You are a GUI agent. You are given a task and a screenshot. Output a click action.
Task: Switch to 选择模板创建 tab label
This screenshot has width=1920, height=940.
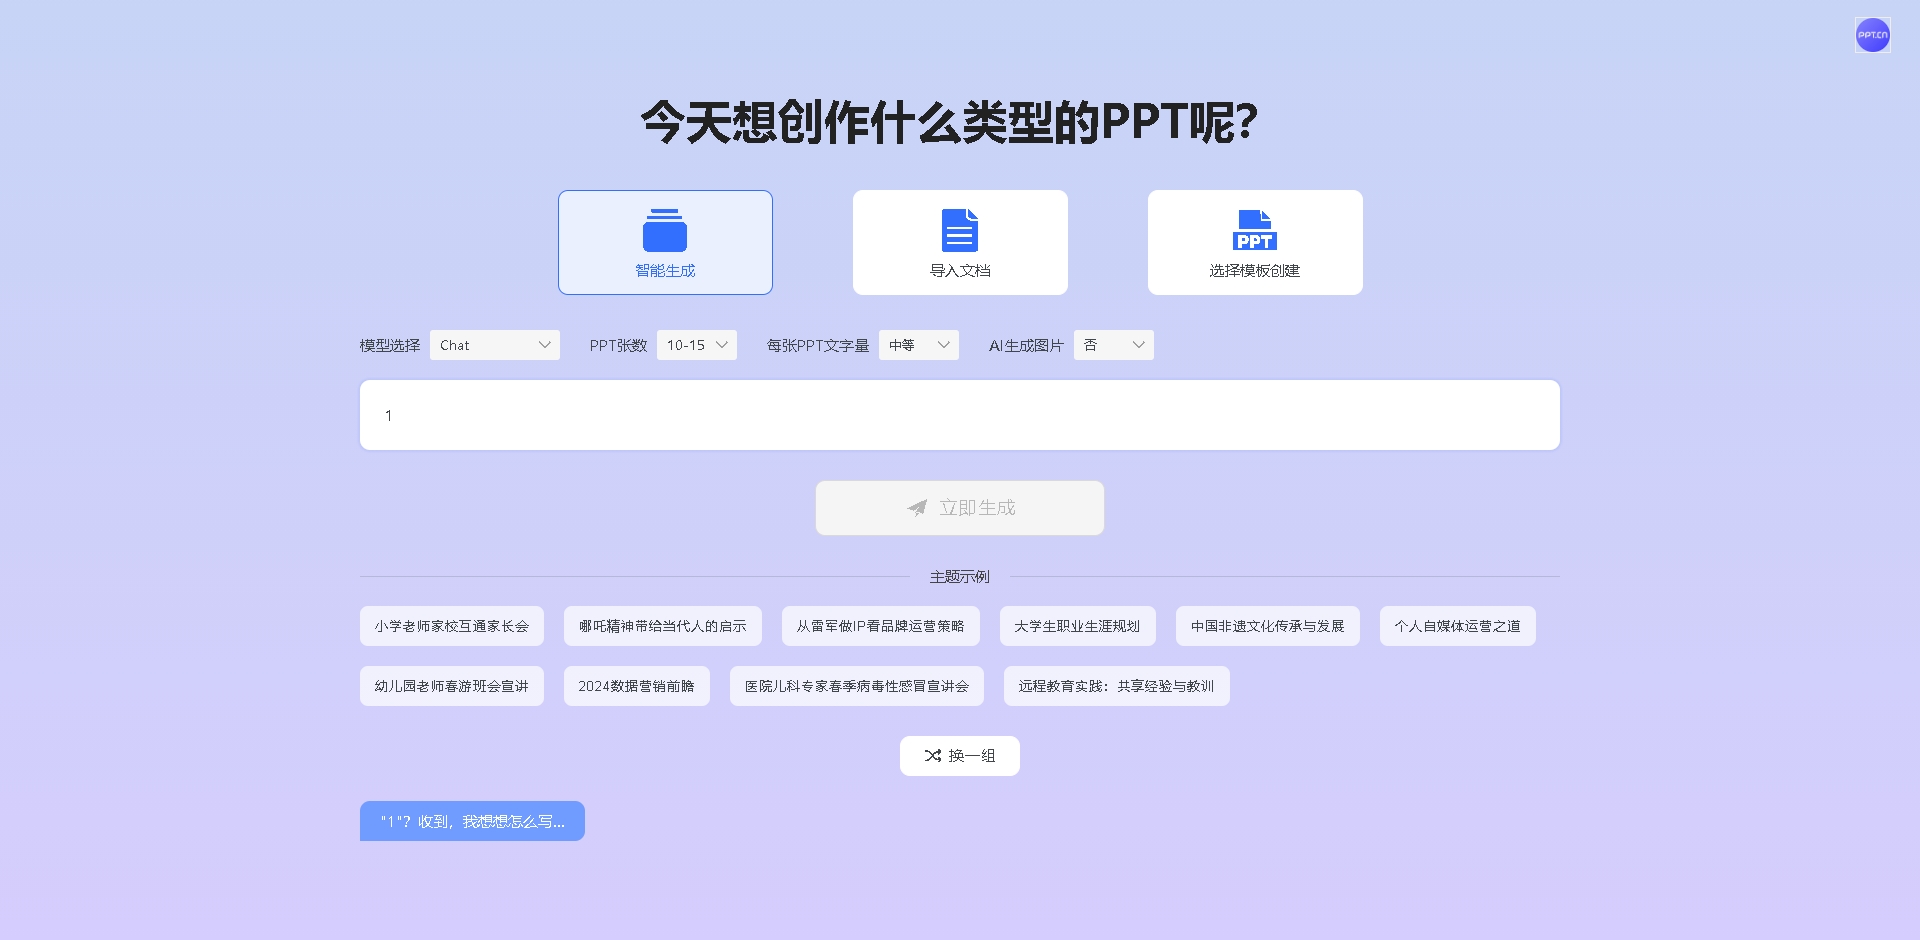[x=1254, y=271]
